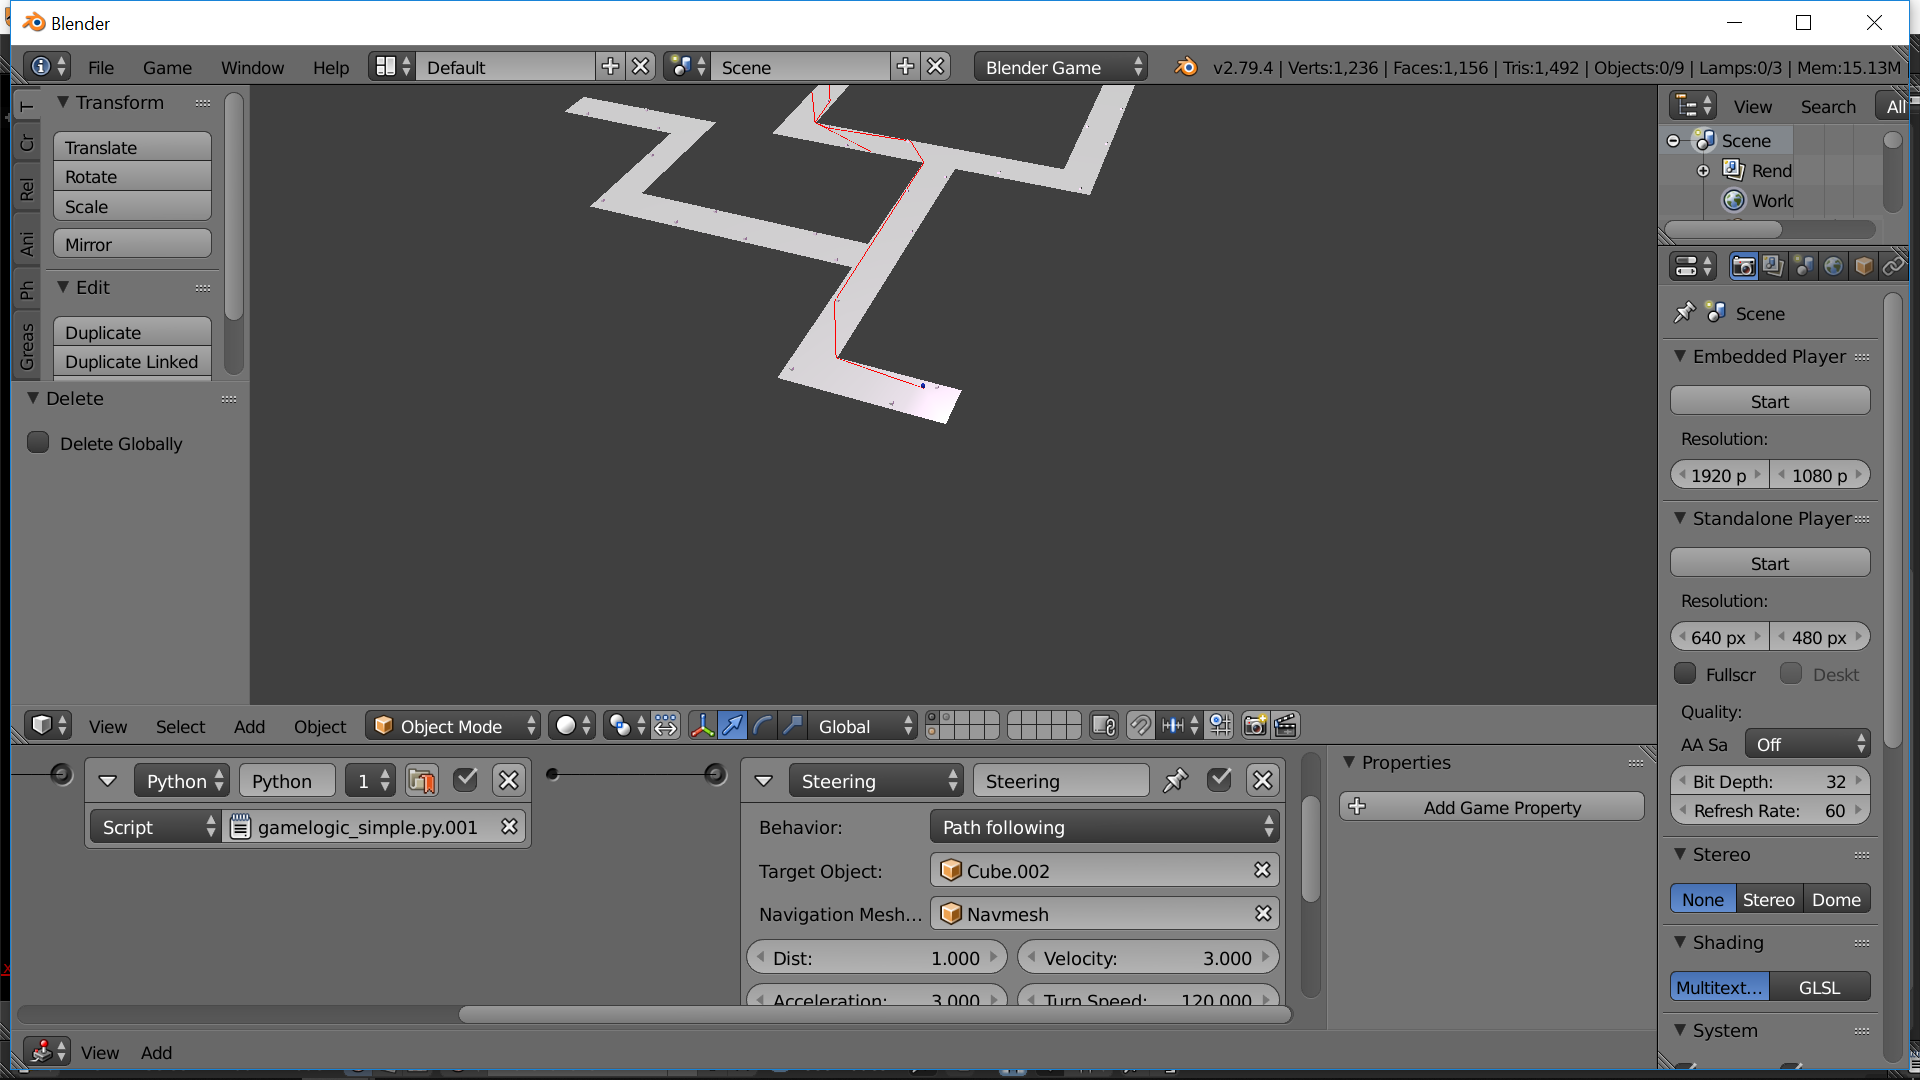
Task: Click the OpenGL render camera icon
Action: 1254,725
